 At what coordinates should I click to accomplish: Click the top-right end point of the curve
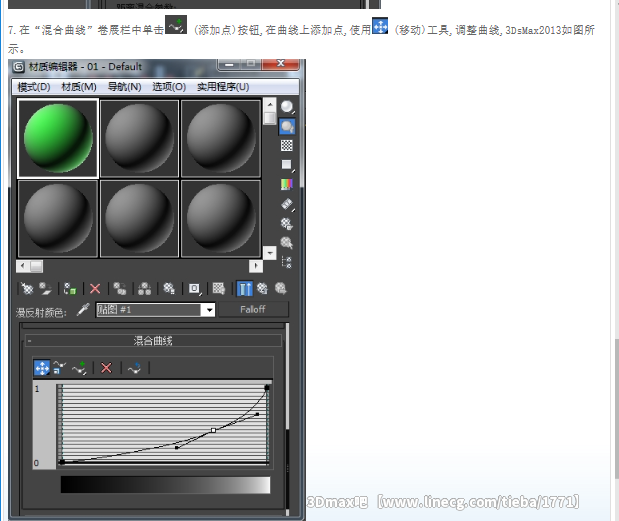267,388
